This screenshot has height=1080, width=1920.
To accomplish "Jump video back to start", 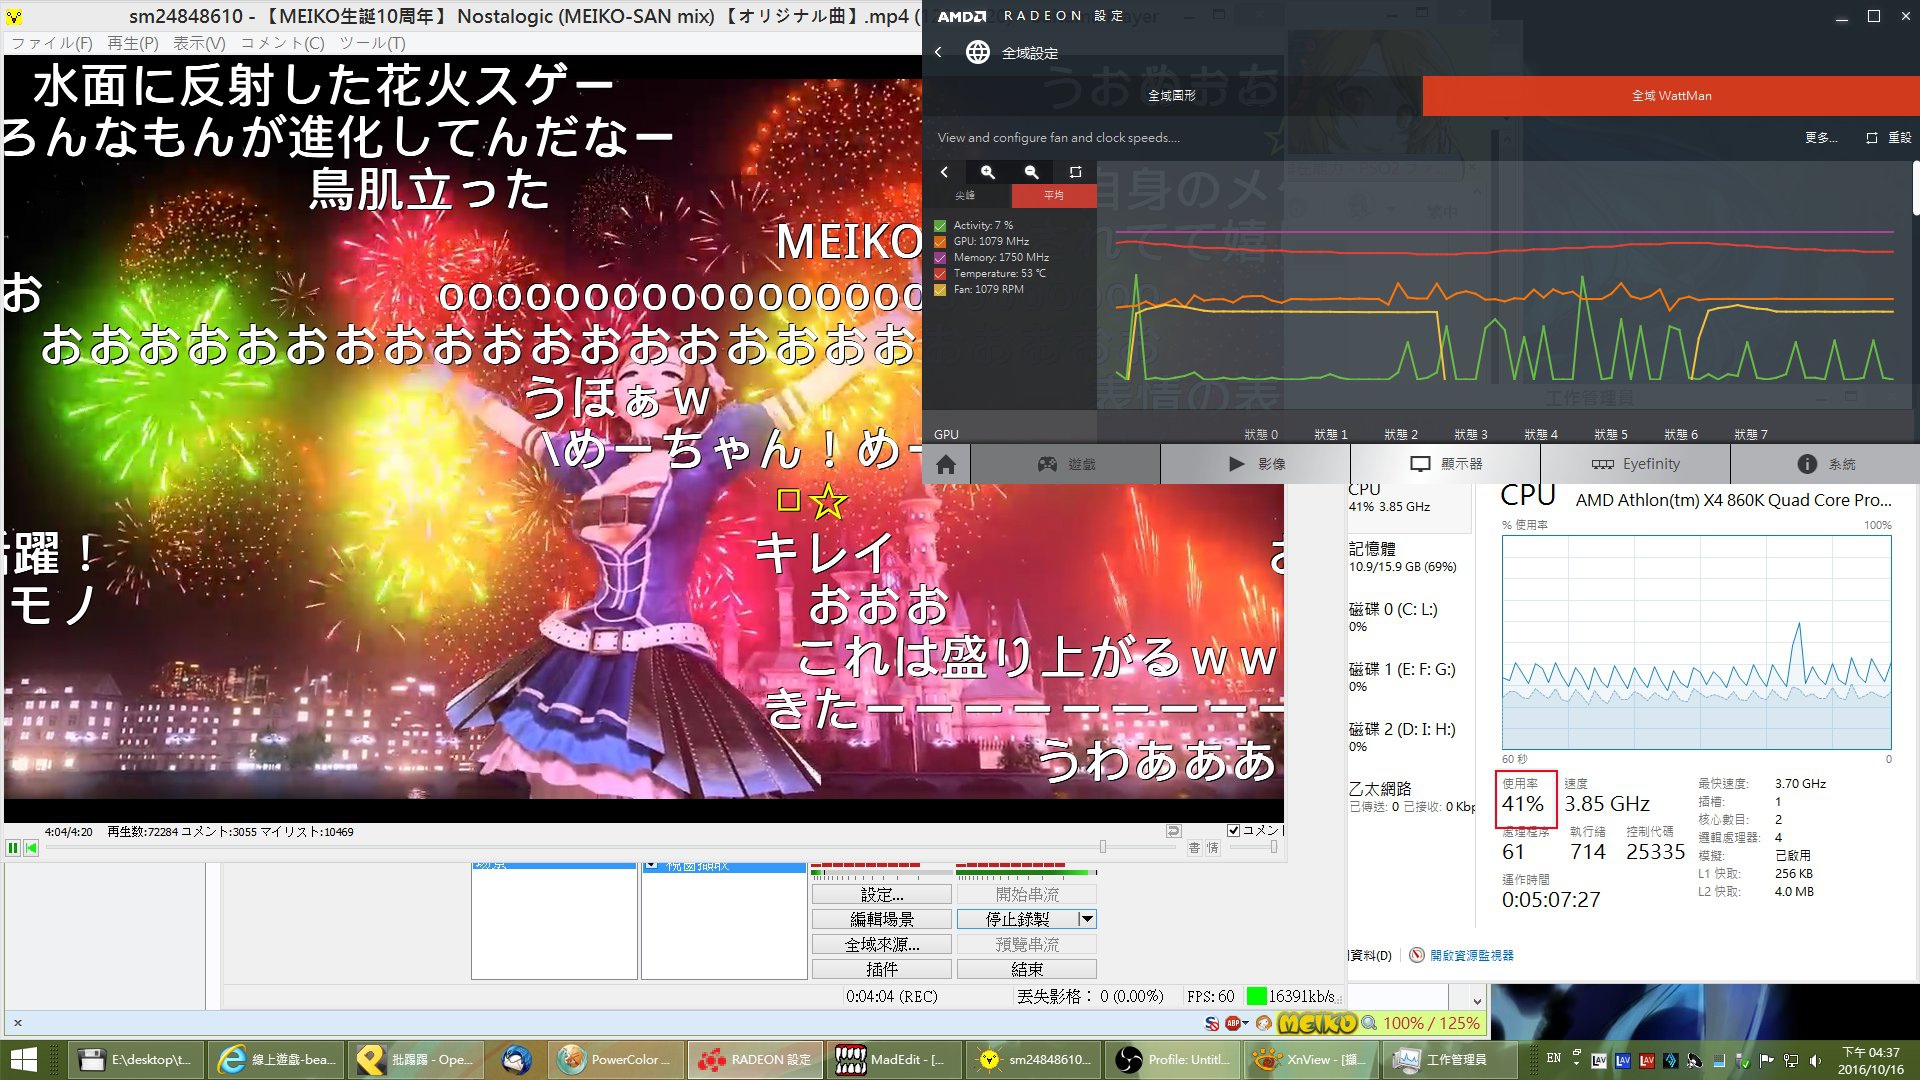I will tap(31, 848).
